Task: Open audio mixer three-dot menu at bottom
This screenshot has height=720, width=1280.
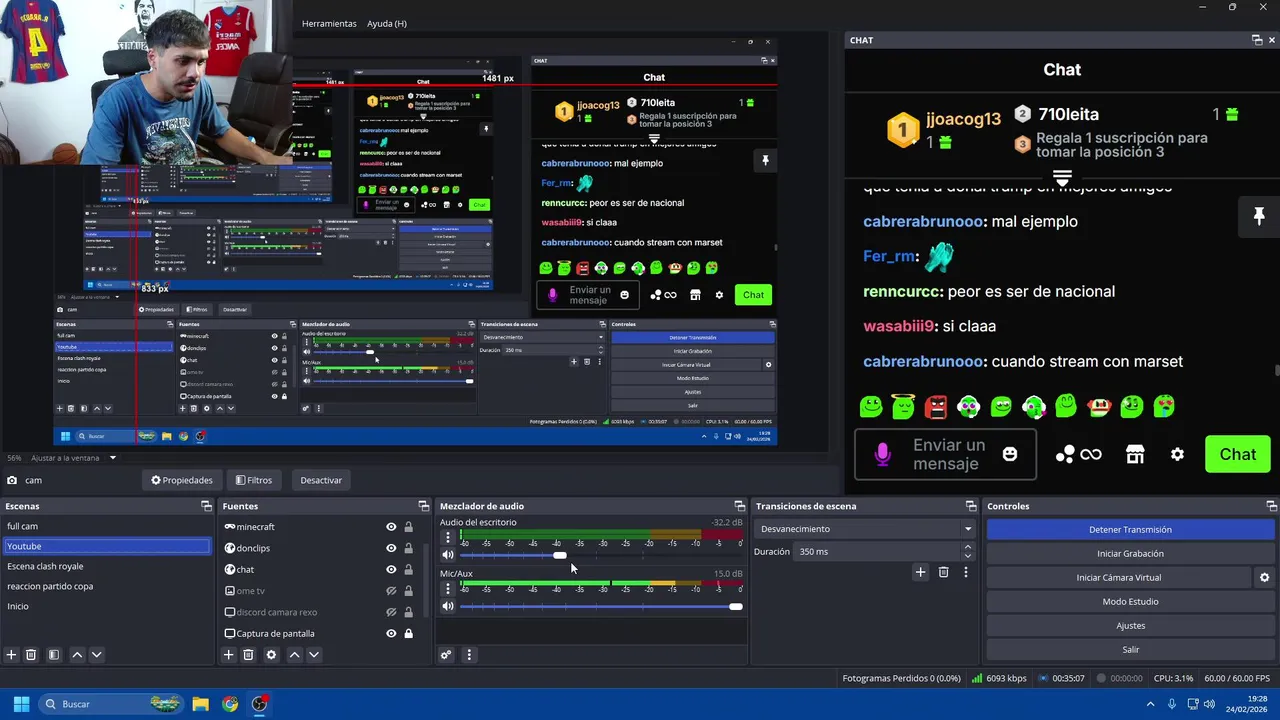Action: point(469,655)
